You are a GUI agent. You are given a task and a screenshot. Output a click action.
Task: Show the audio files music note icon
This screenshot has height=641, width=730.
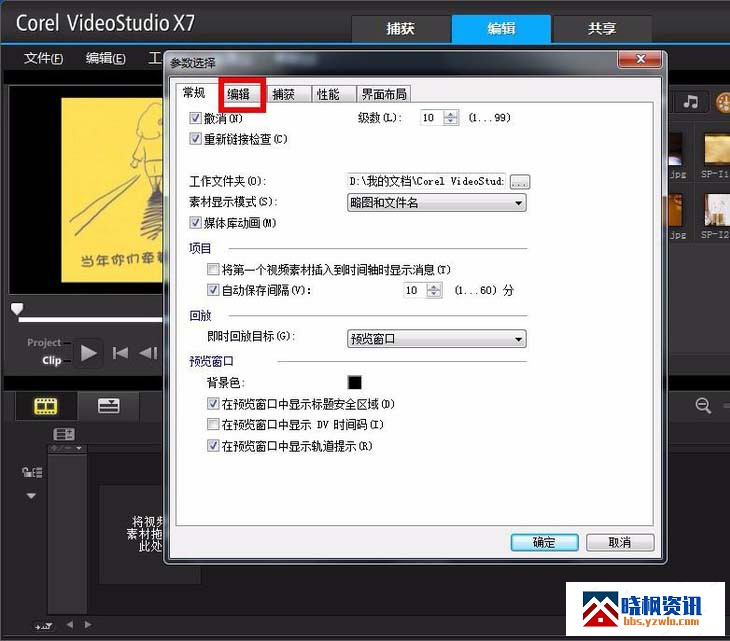pos(690,101)
